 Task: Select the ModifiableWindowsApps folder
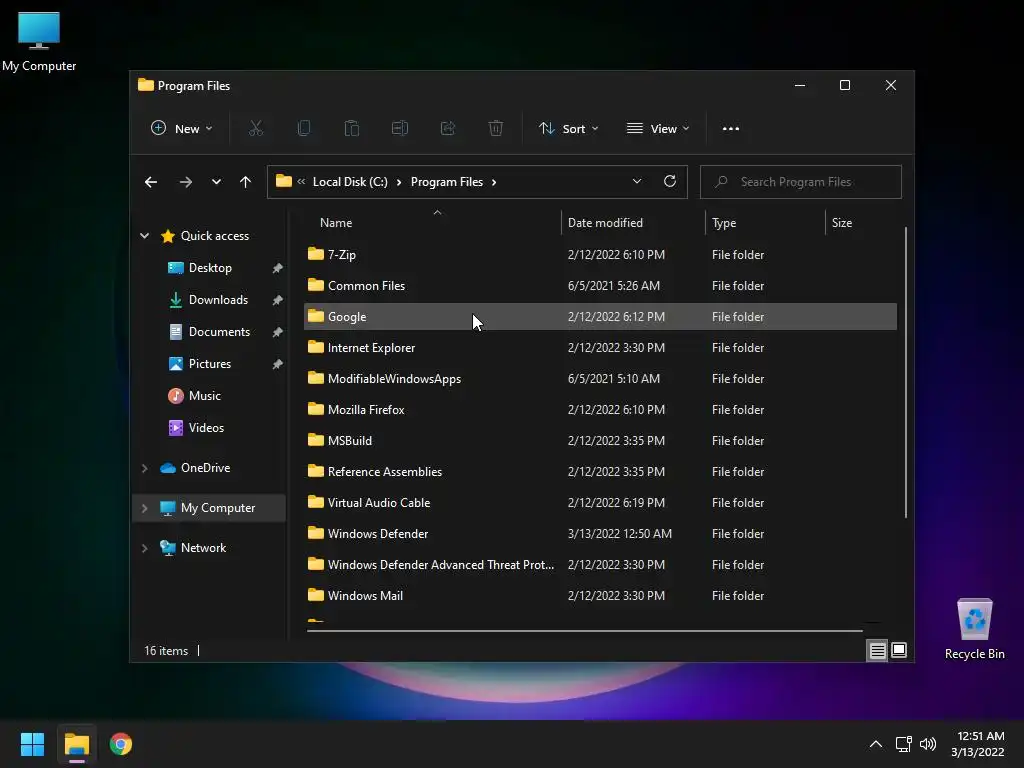click(x=600, y=379)
